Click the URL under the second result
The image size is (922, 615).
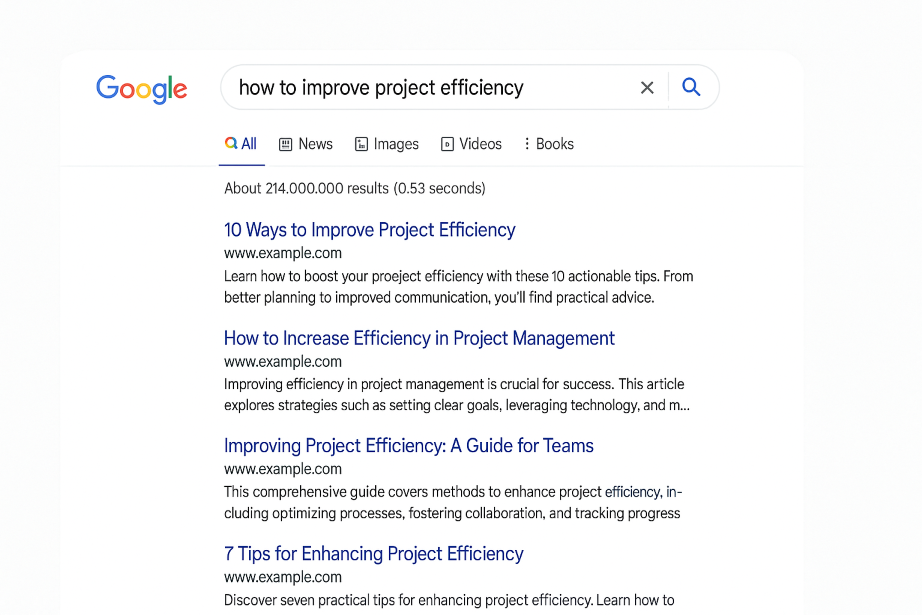click(x=283, y=361)
